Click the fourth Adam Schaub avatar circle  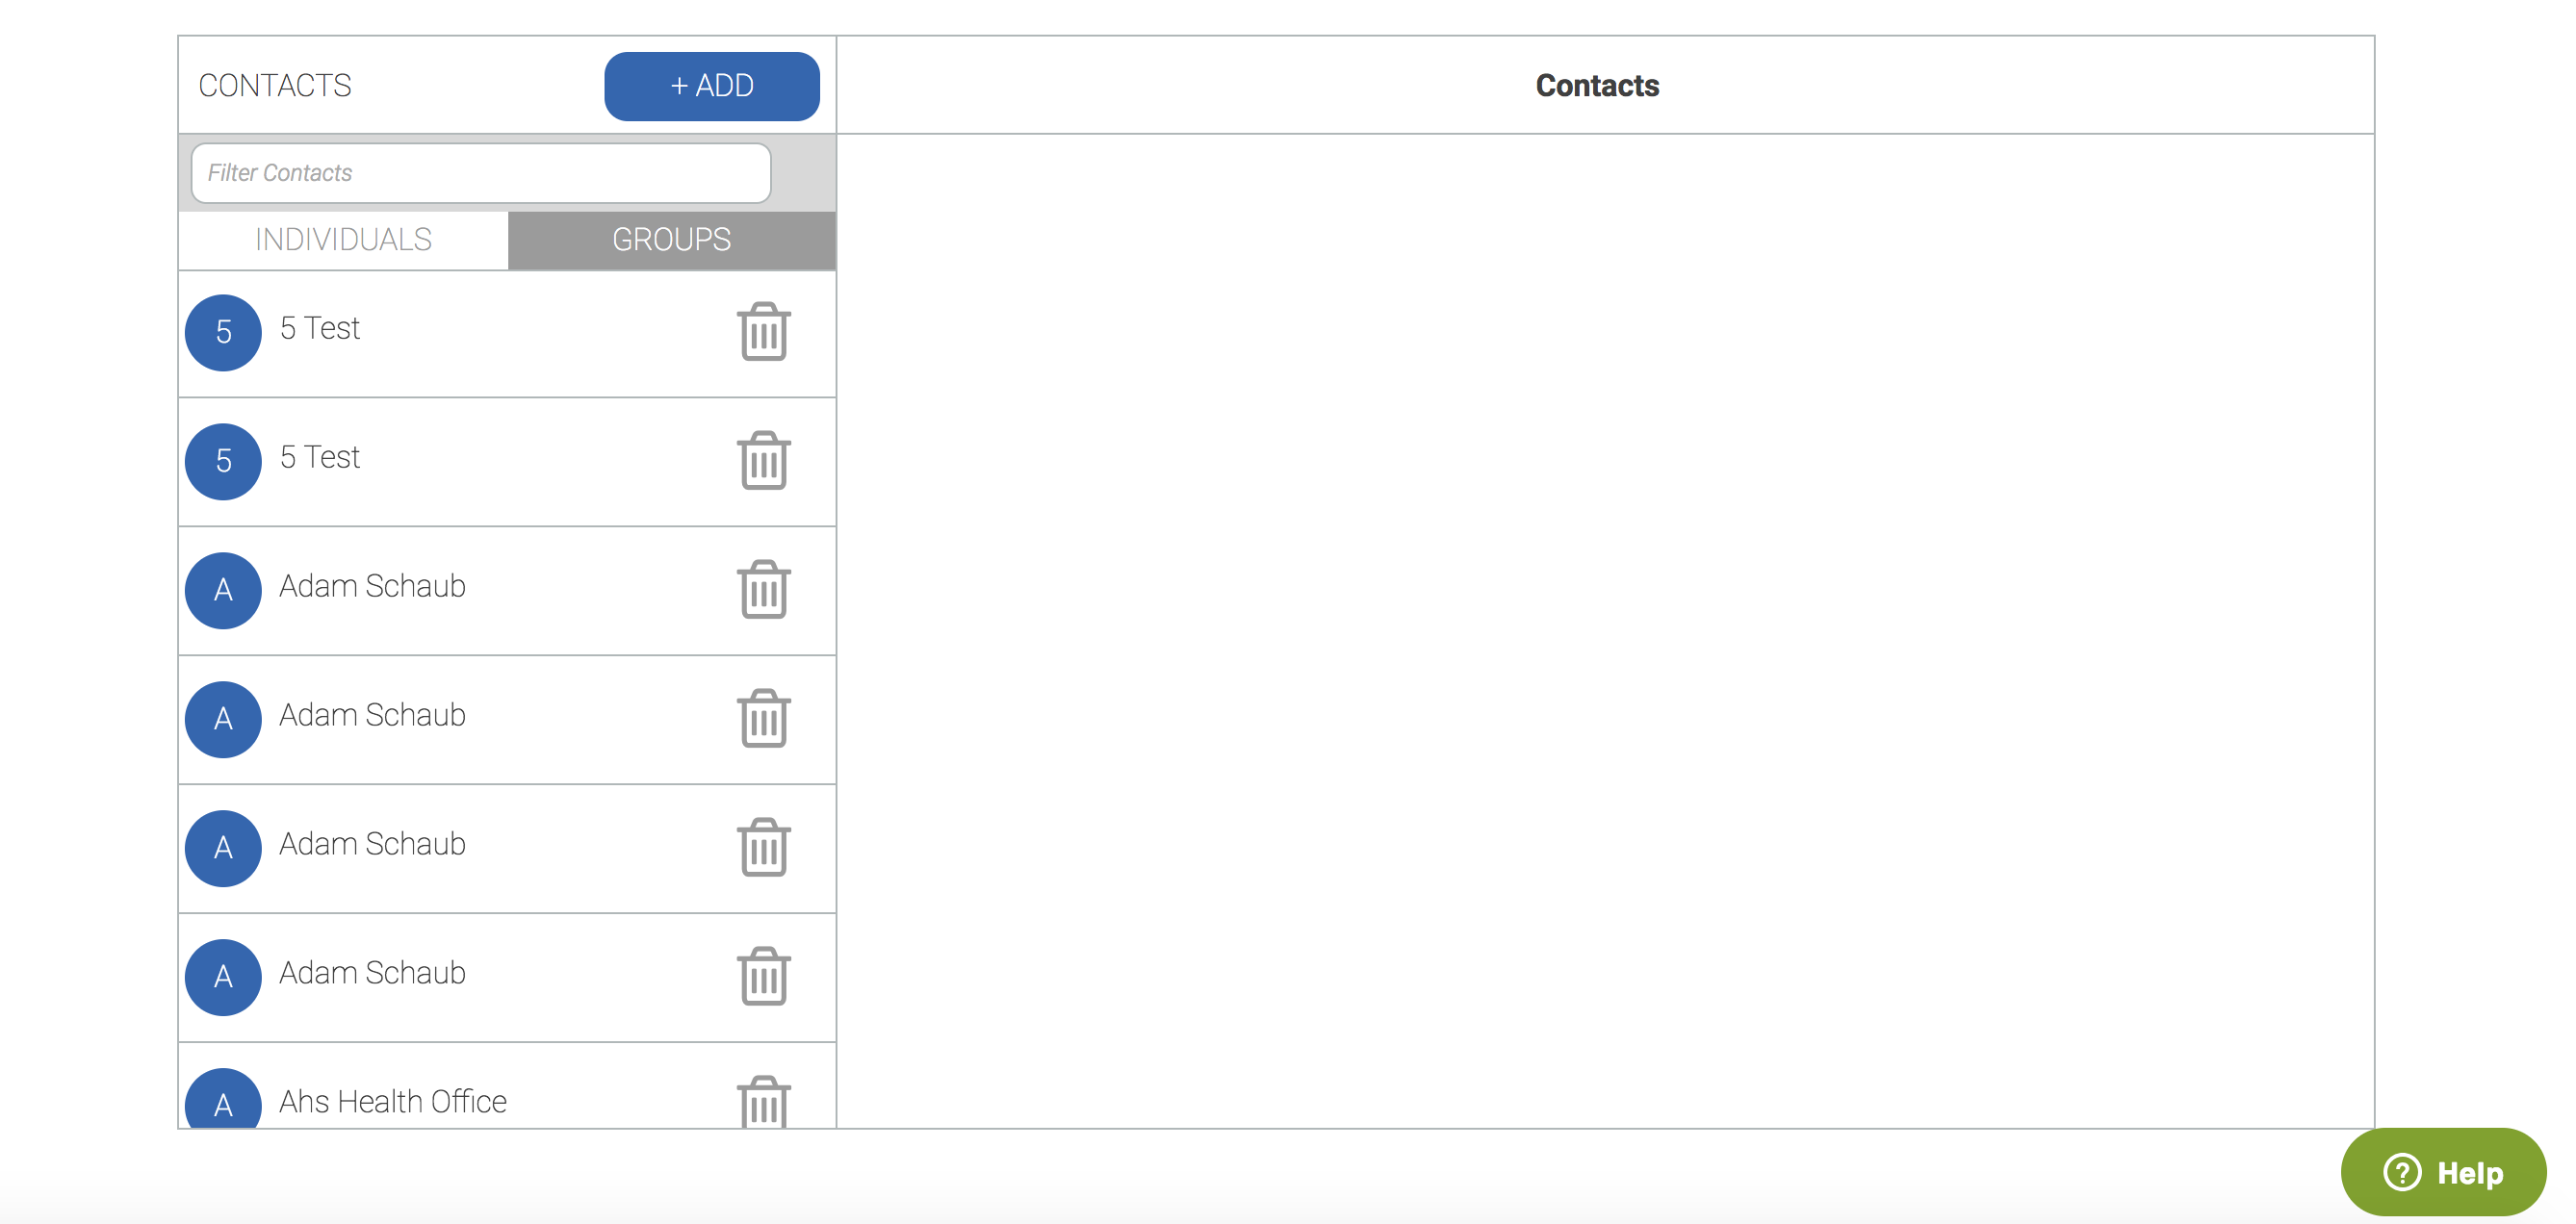[223, 977]
